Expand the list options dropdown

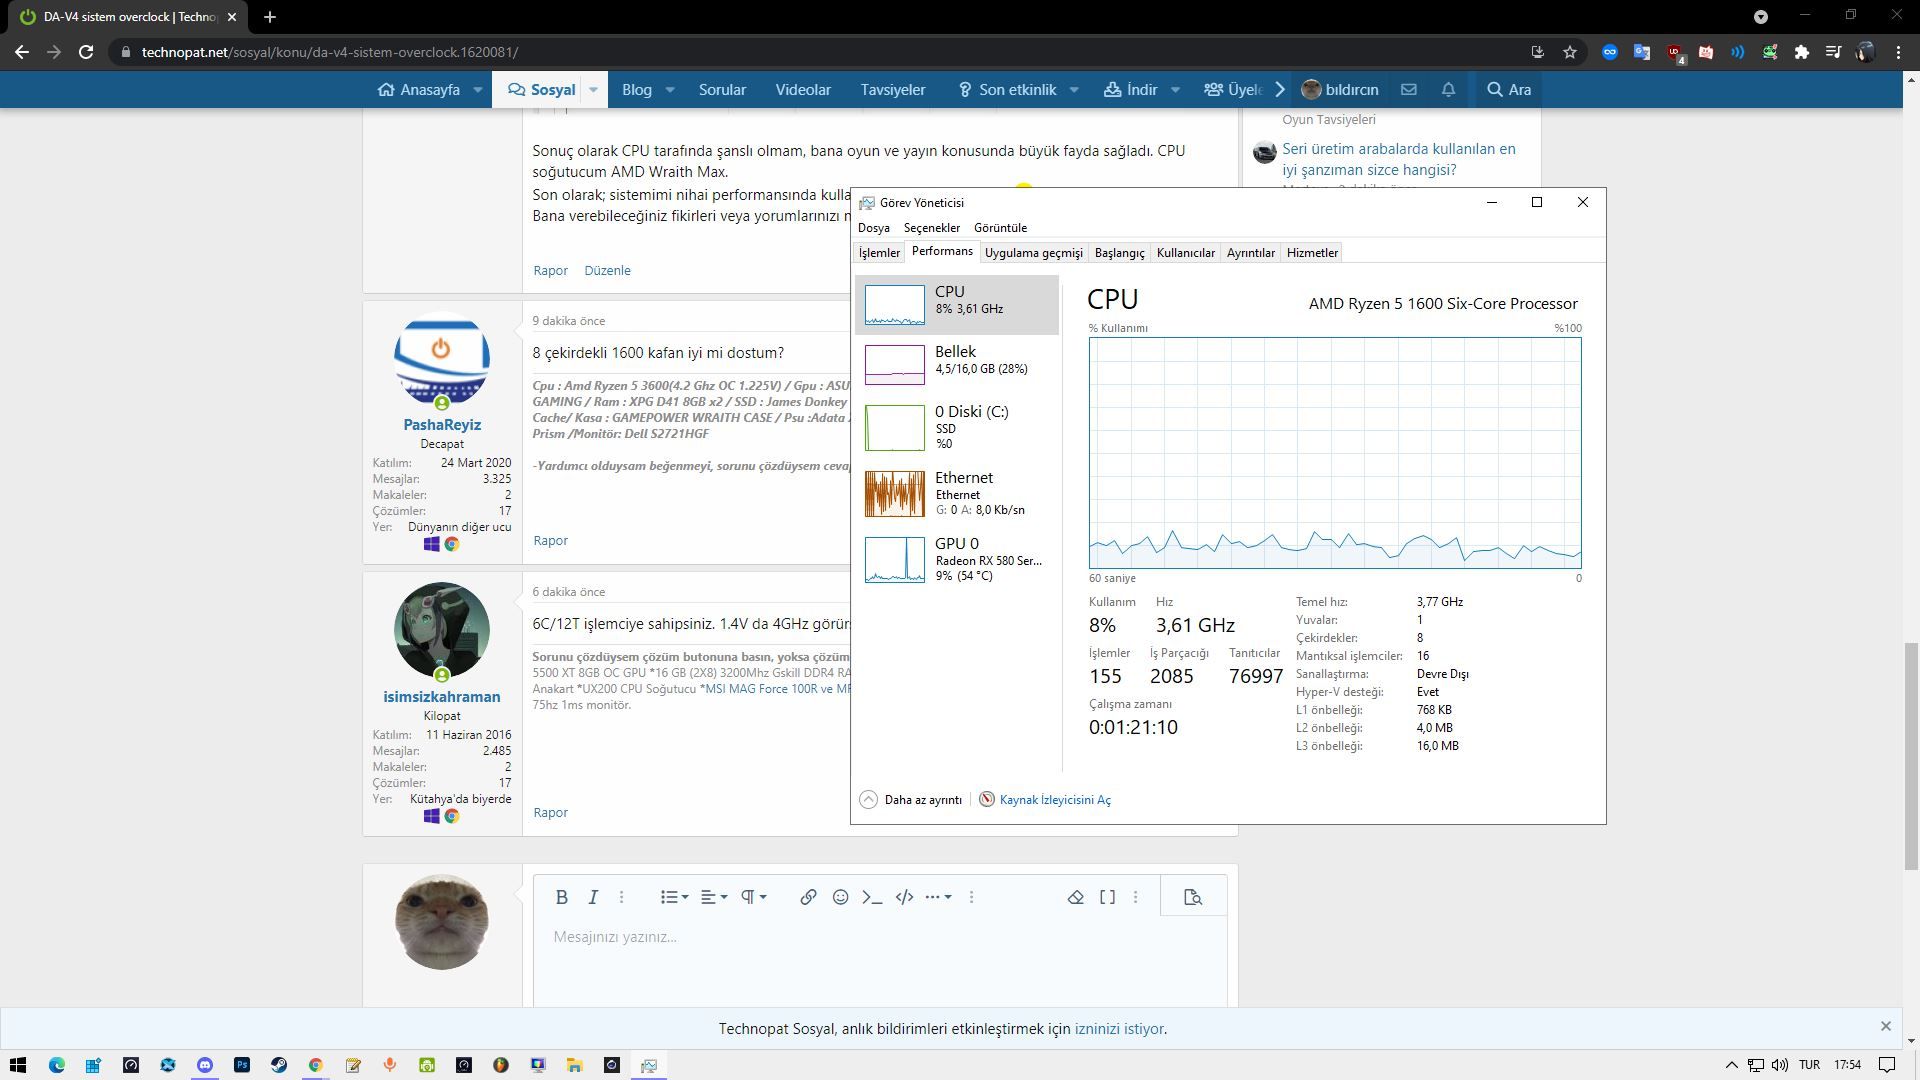pos(674,897)
